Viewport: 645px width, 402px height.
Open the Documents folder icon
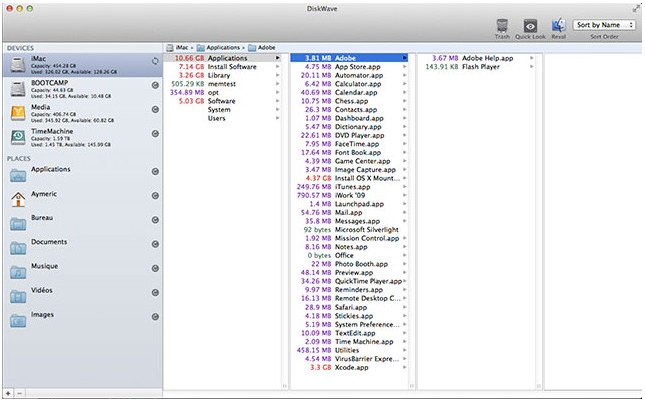18,248
